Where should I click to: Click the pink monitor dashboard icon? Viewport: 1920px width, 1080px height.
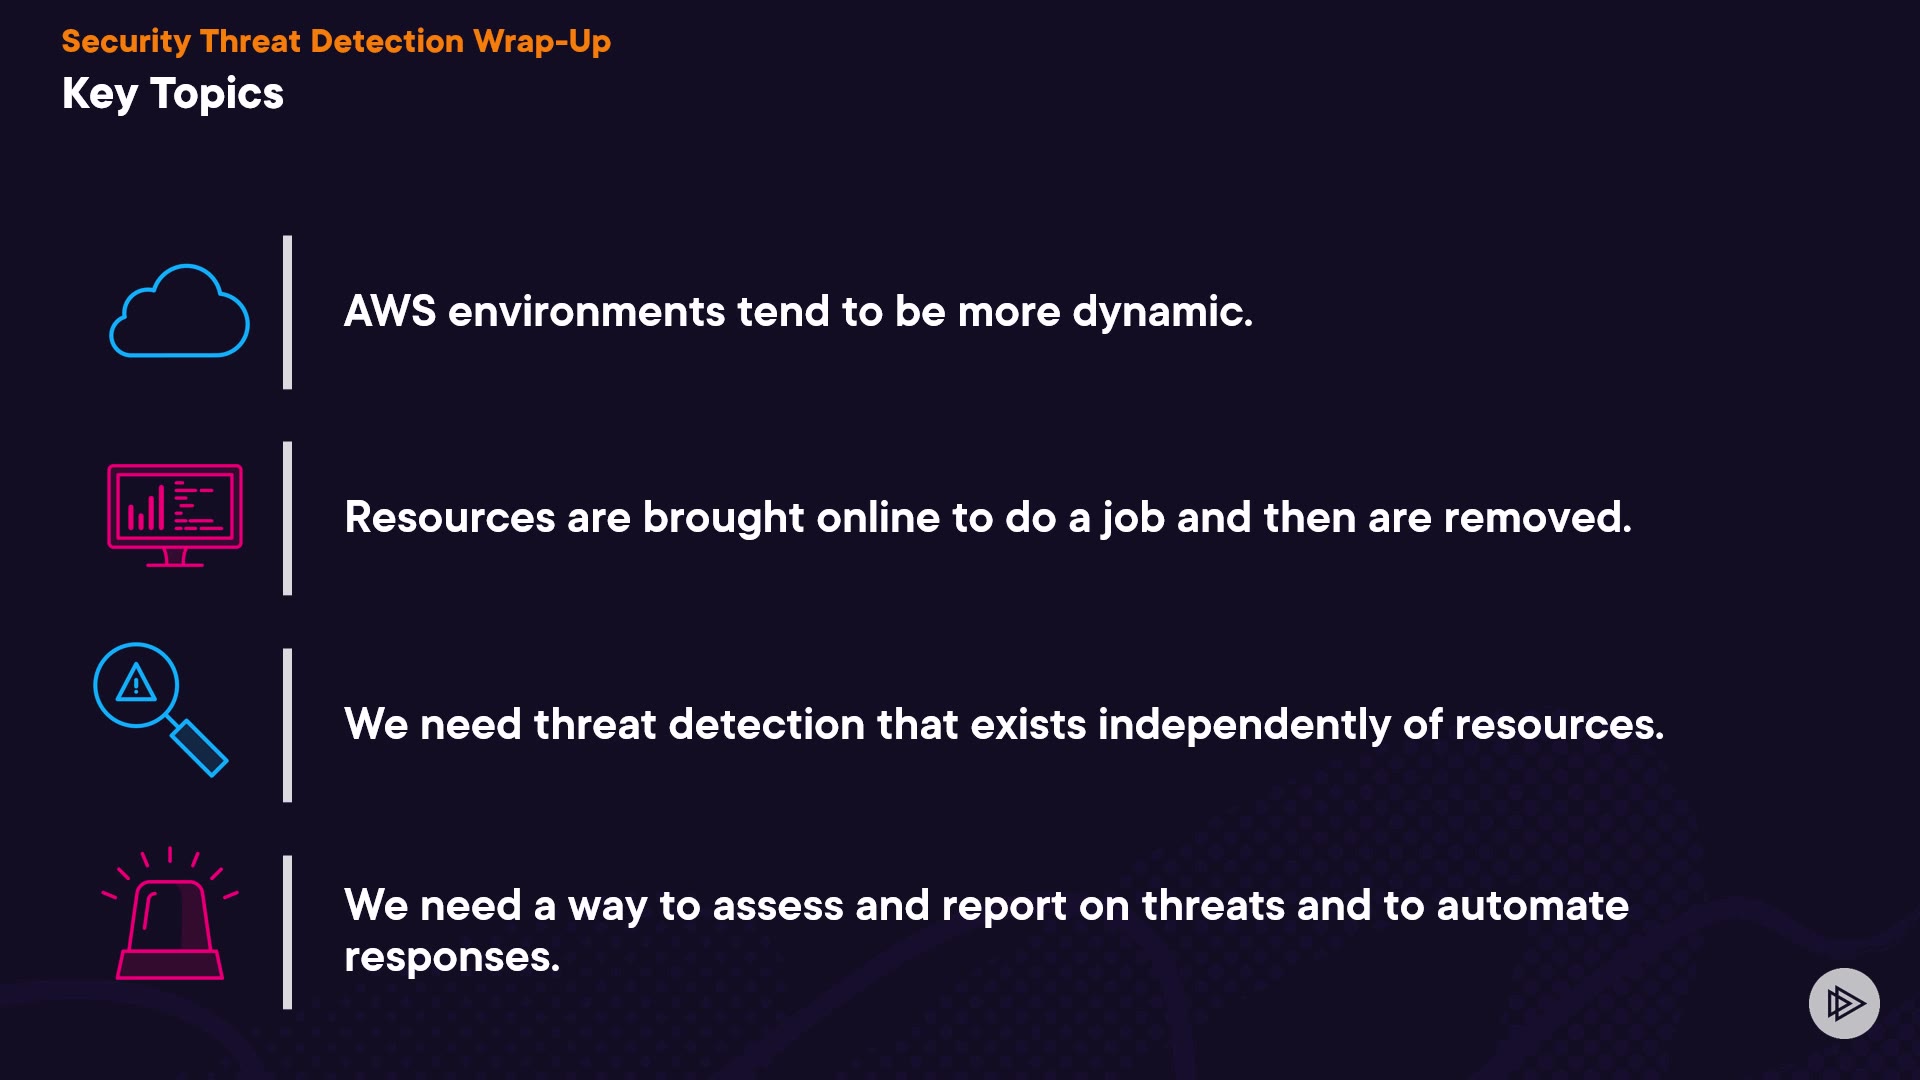pyautogui.click(x=175, y=508)
